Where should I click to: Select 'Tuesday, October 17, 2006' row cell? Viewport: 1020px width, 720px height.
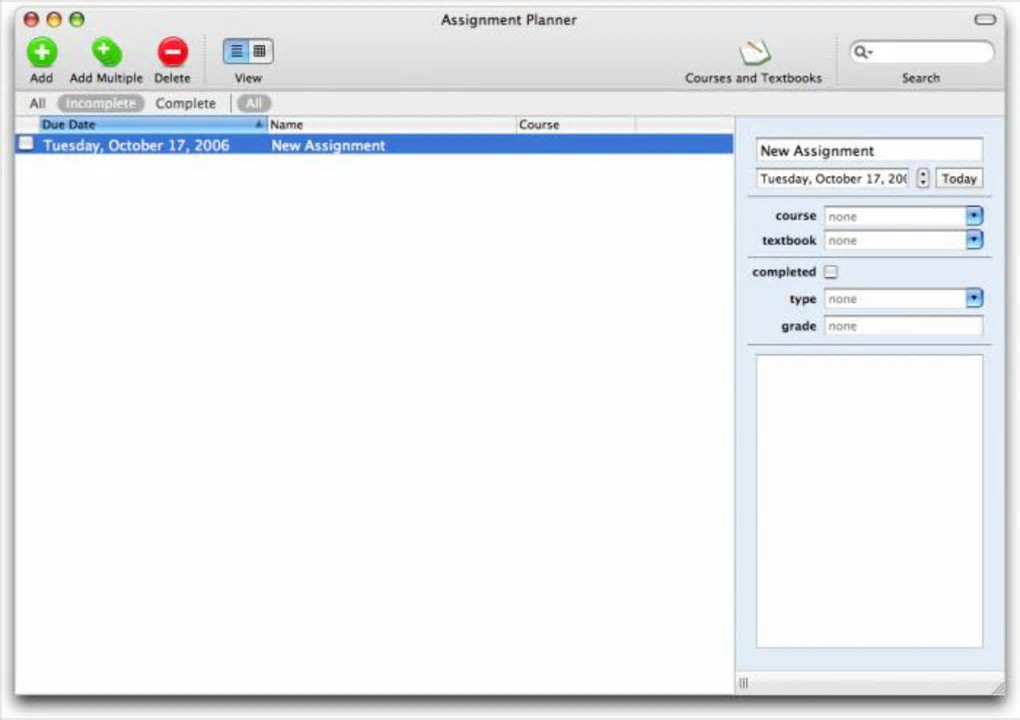click(136, 145)
